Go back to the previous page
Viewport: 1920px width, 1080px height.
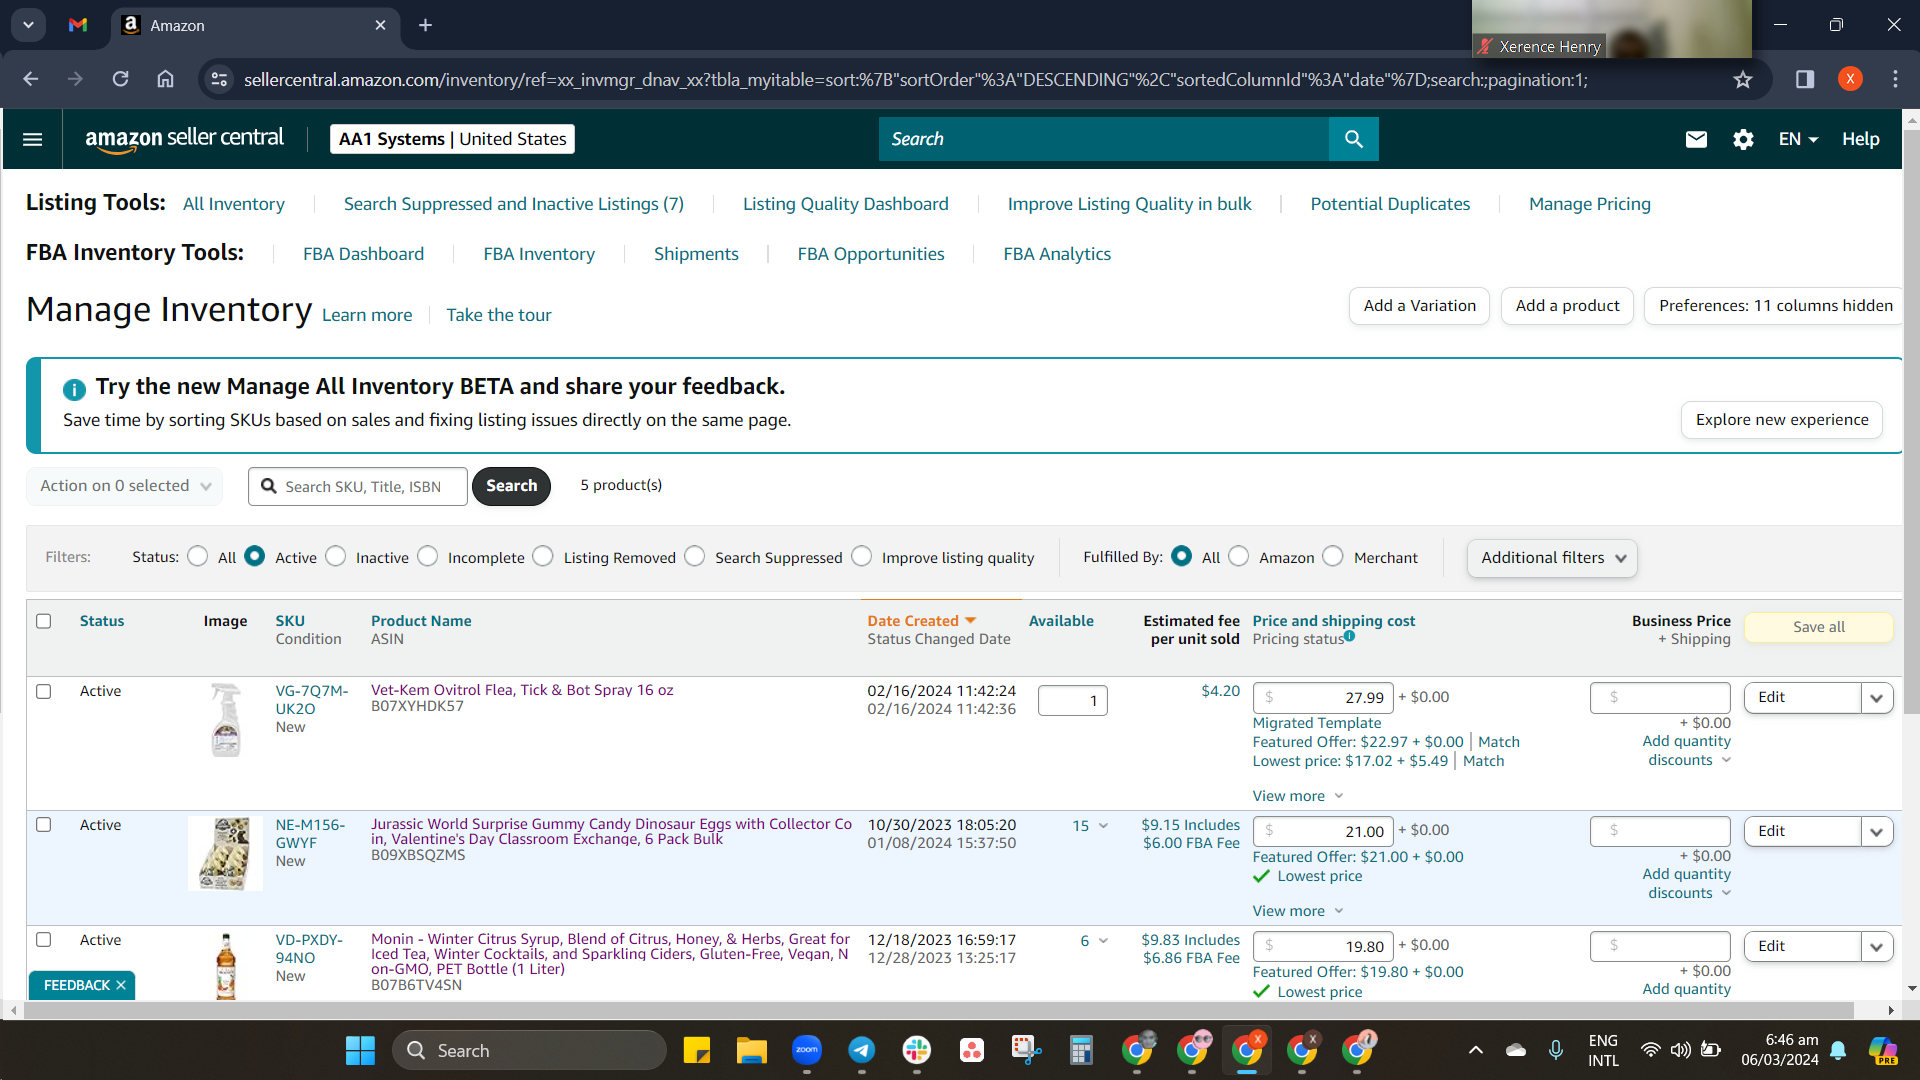coord(31,79)
